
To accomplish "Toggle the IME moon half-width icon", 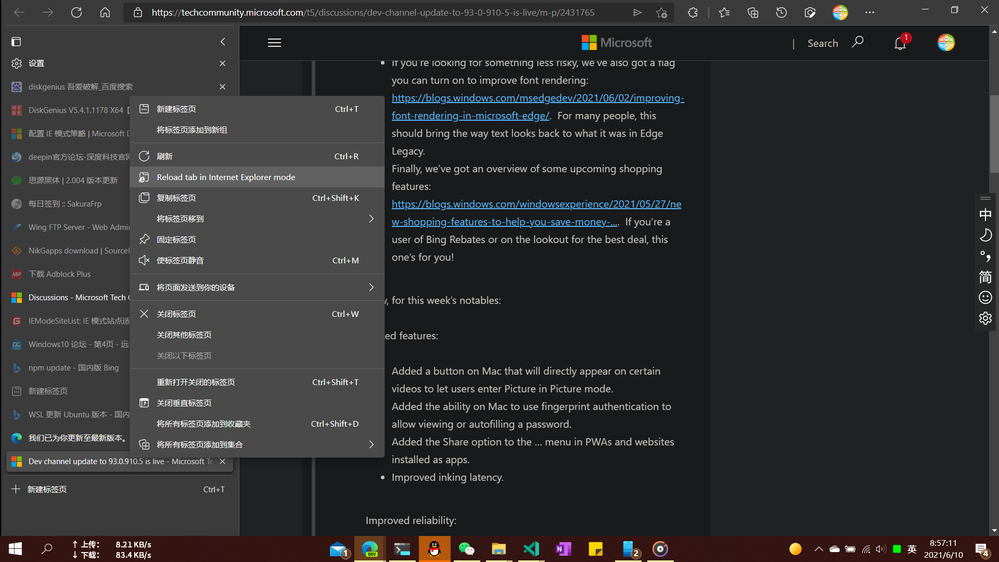I will point(985,235).
